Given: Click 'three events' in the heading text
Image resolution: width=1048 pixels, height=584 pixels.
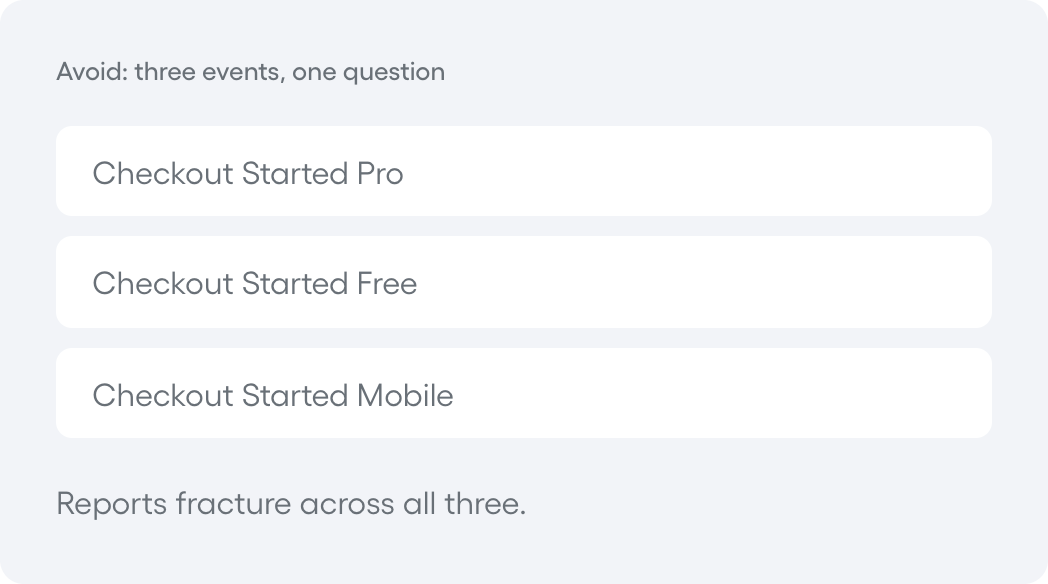Looking at the screenshot, I should (x=210, y=72).
